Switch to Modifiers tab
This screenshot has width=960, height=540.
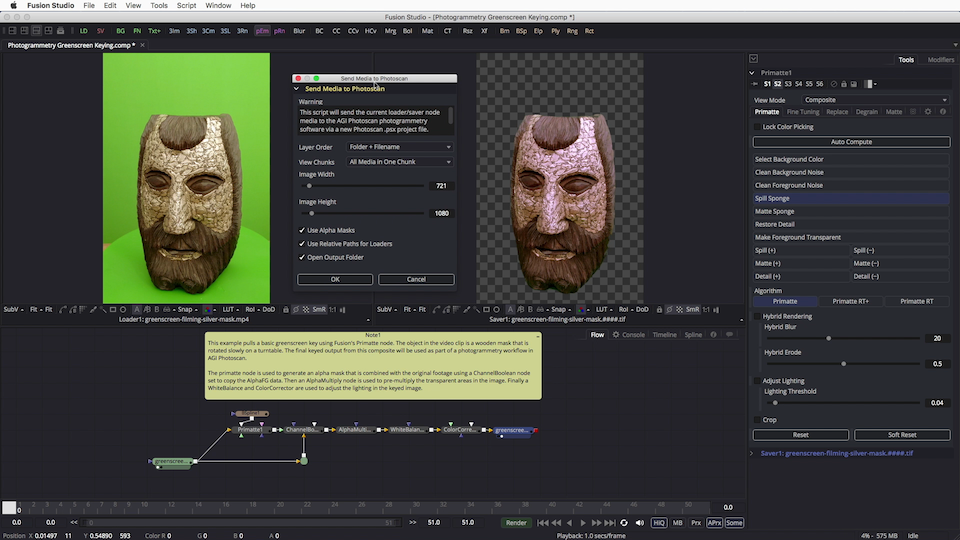pos(940,59)
